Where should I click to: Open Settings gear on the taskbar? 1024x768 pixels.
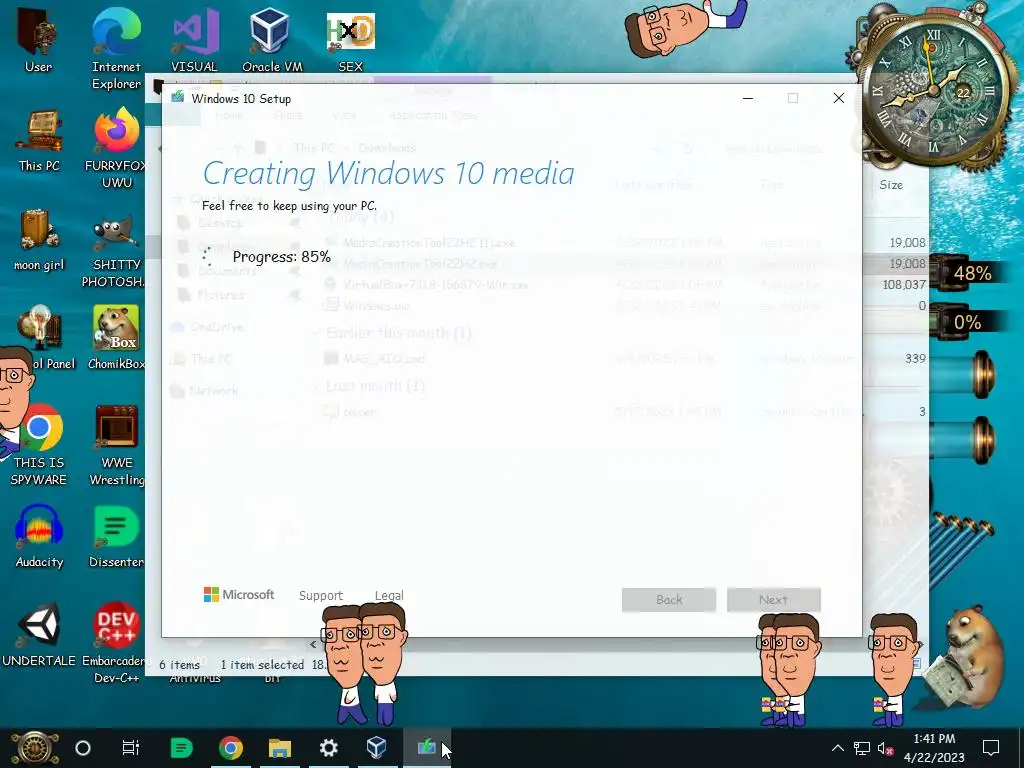pyautogui.click(x=328, y=748)
